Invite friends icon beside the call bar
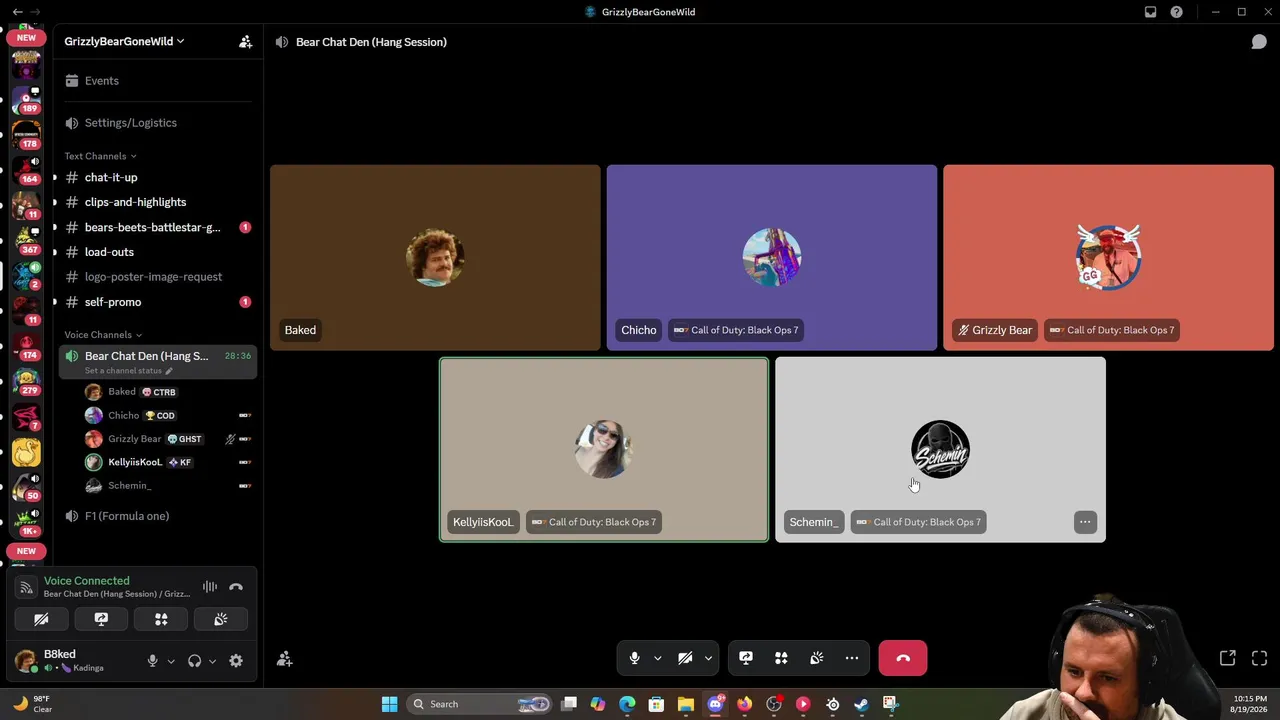This screenshot has height=720, width=1280. click(285, 658)
